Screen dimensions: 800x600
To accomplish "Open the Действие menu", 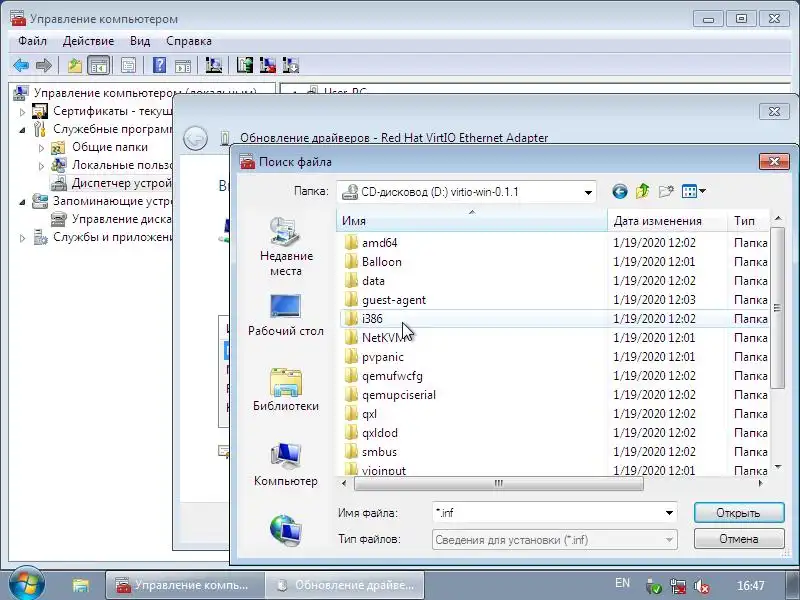I will (88, 41).
